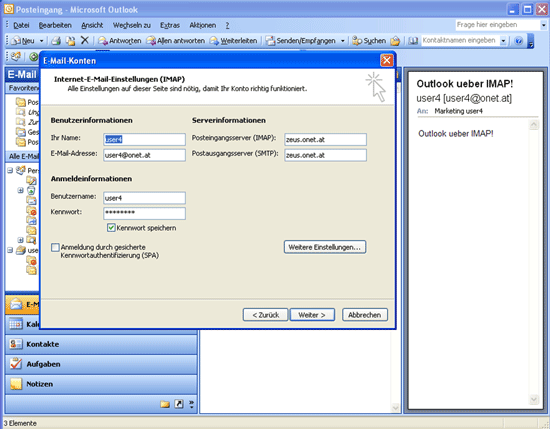Open the configure buttons chevron below Notizen
550x429 pixels.
tap(191, 404)
